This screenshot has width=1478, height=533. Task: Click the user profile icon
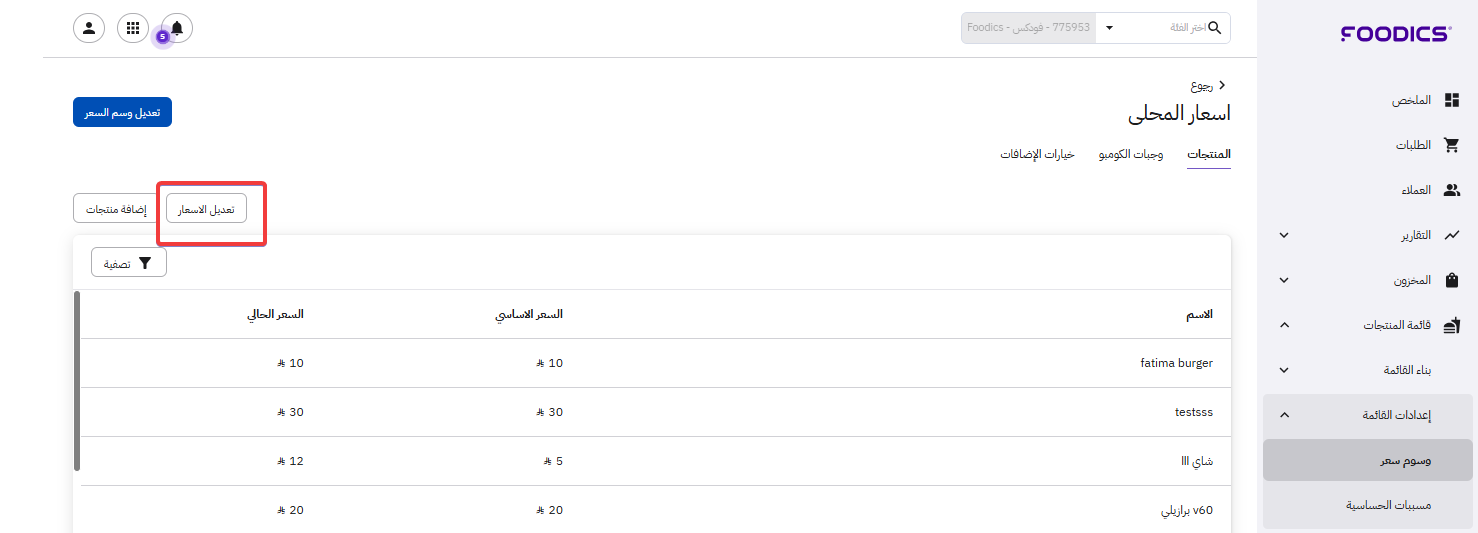89,28
